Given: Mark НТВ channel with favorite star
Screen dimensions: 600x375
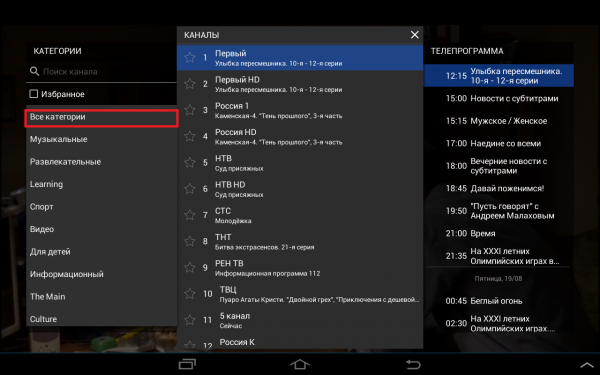Looking at the screenshot, I should pyautogui.click(x=190, y=163).
